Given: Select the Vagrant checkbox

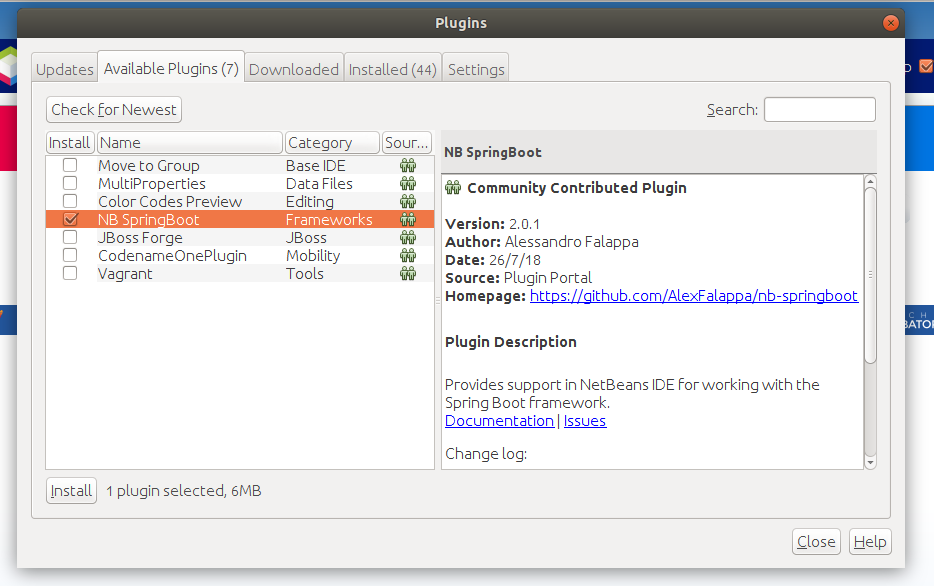Looking at the screenshot, I should 69,273.
